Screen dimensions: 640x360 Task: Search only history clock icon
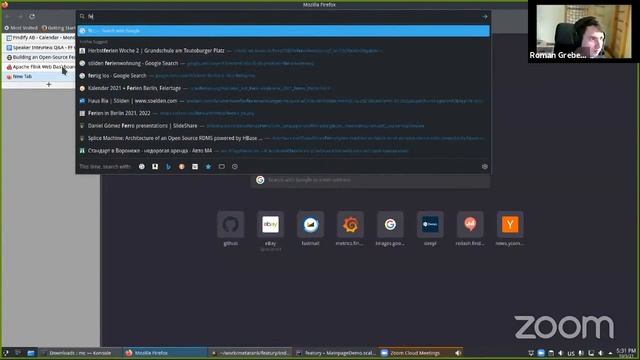coord(235,167)
